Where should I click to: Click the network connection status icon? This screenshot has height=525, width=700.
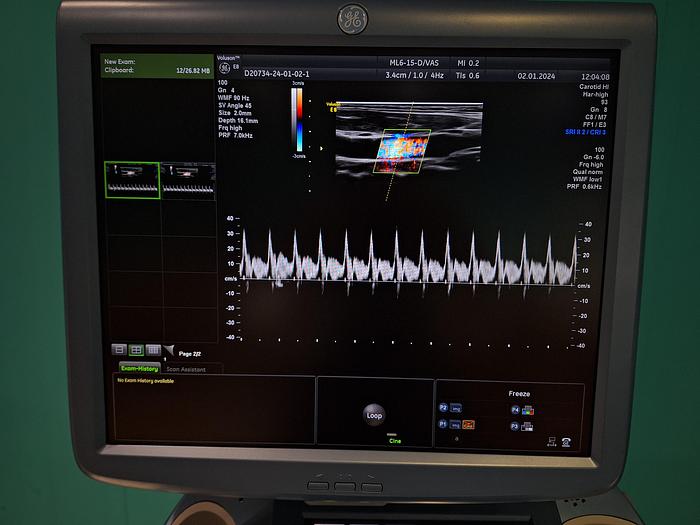coord(551,442)
